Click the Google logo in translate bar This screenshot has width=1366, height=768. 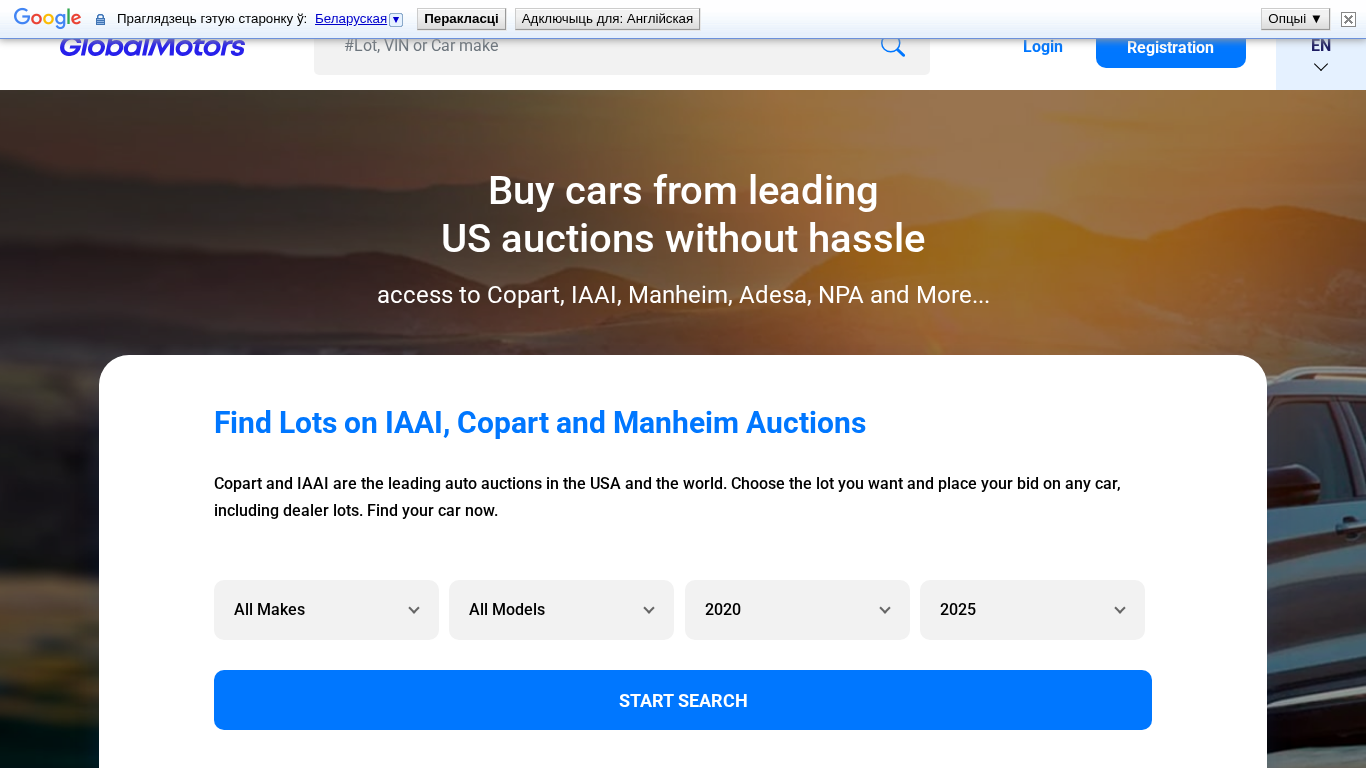tap(47, 19)
